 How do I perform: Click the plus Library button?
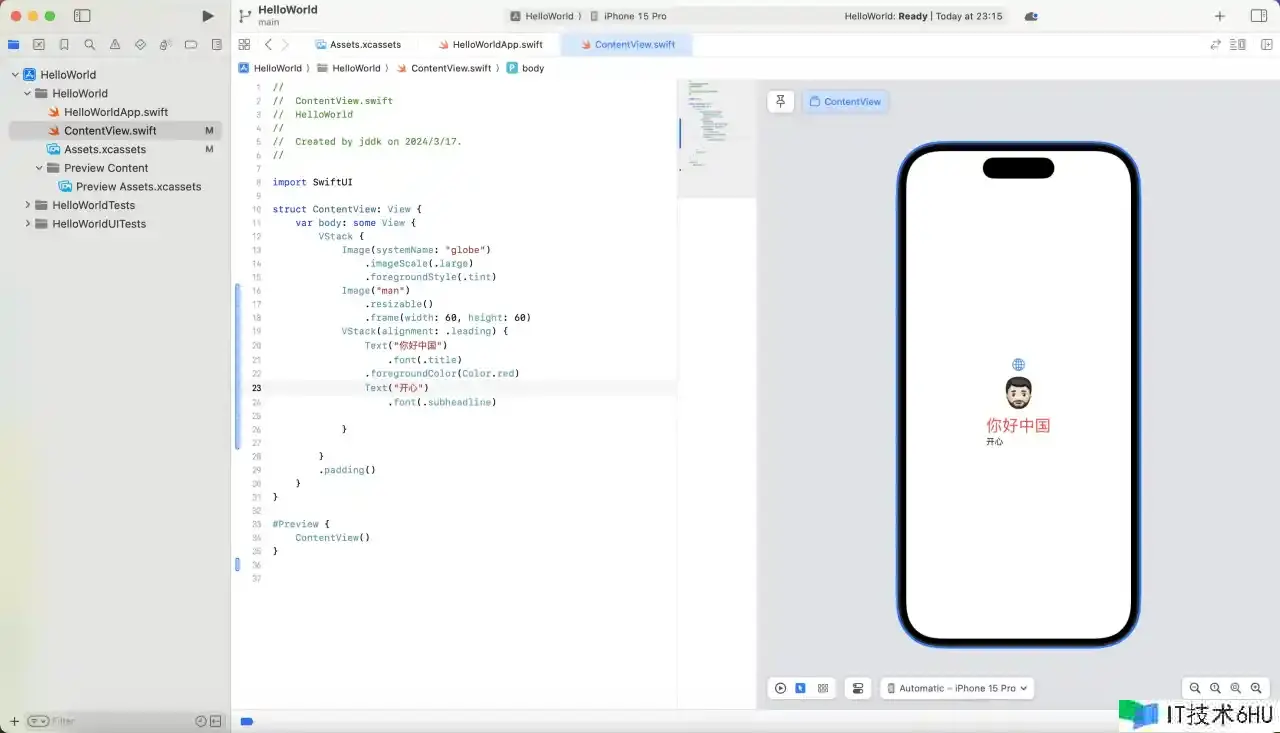[1219, 16]
